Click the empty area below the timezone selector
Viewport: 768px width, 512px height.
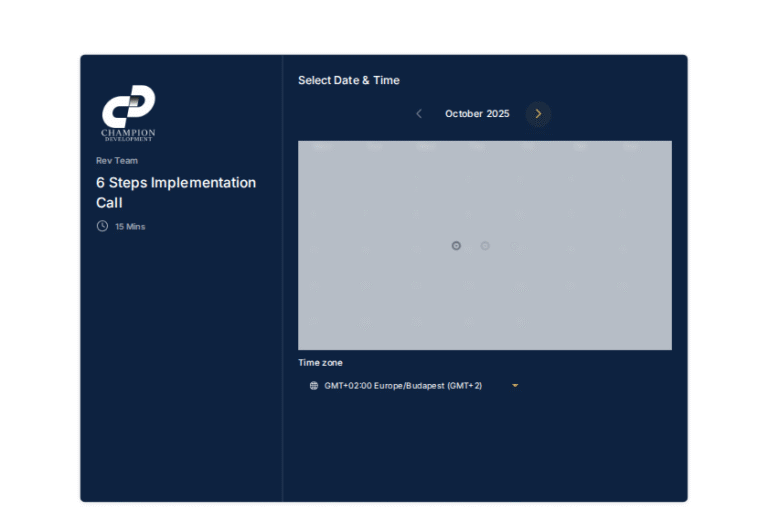(x=484, y=448)
